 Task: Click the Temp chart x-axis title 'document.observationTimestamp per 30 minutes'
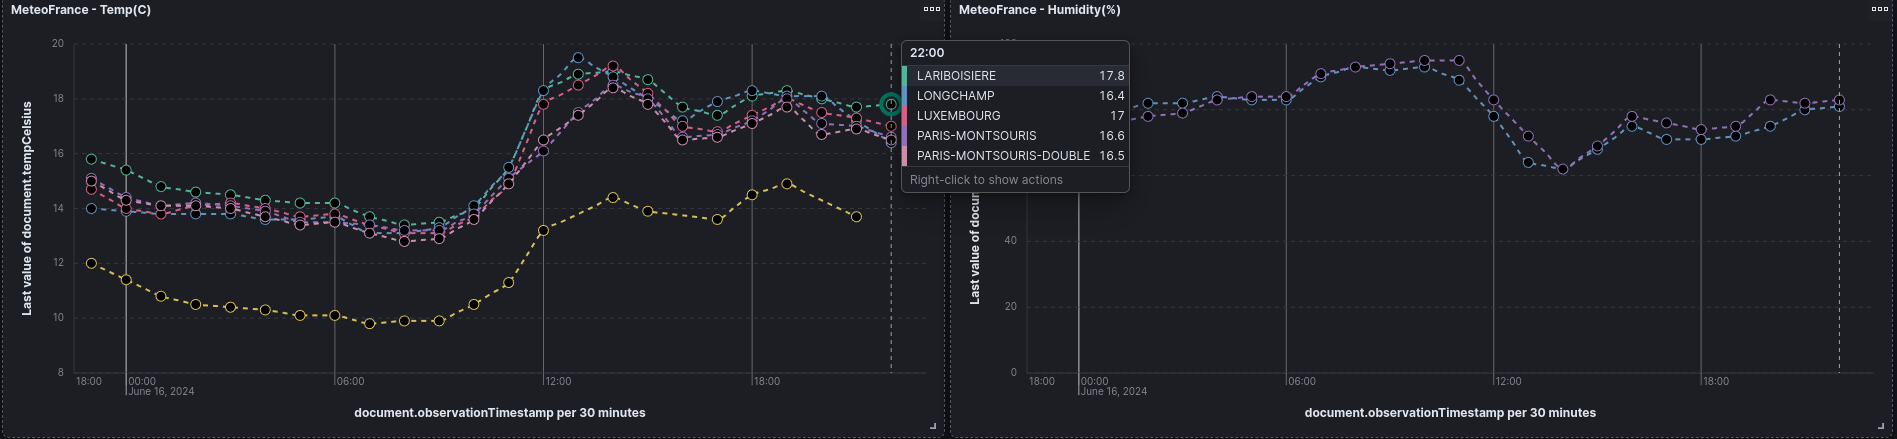click(500, 413)
